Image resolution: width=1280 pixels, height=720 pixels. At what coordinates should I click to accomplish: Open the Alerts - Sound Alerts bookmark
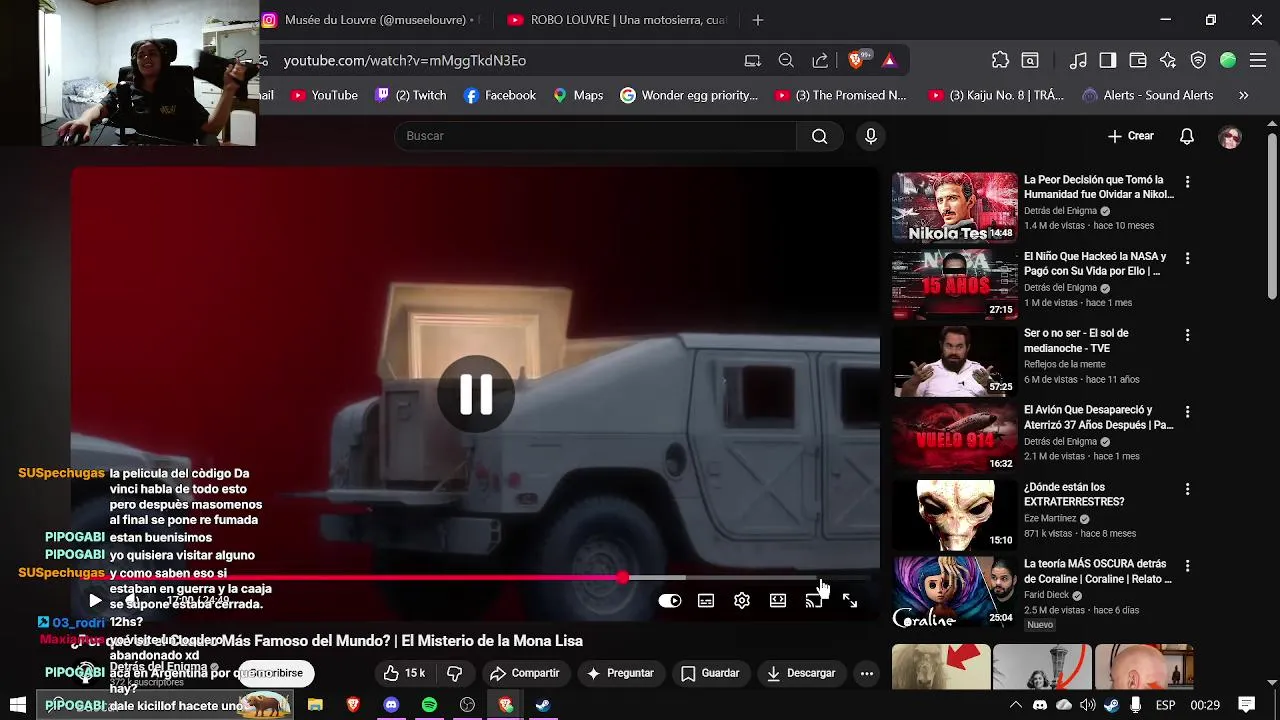point(1148,95)
